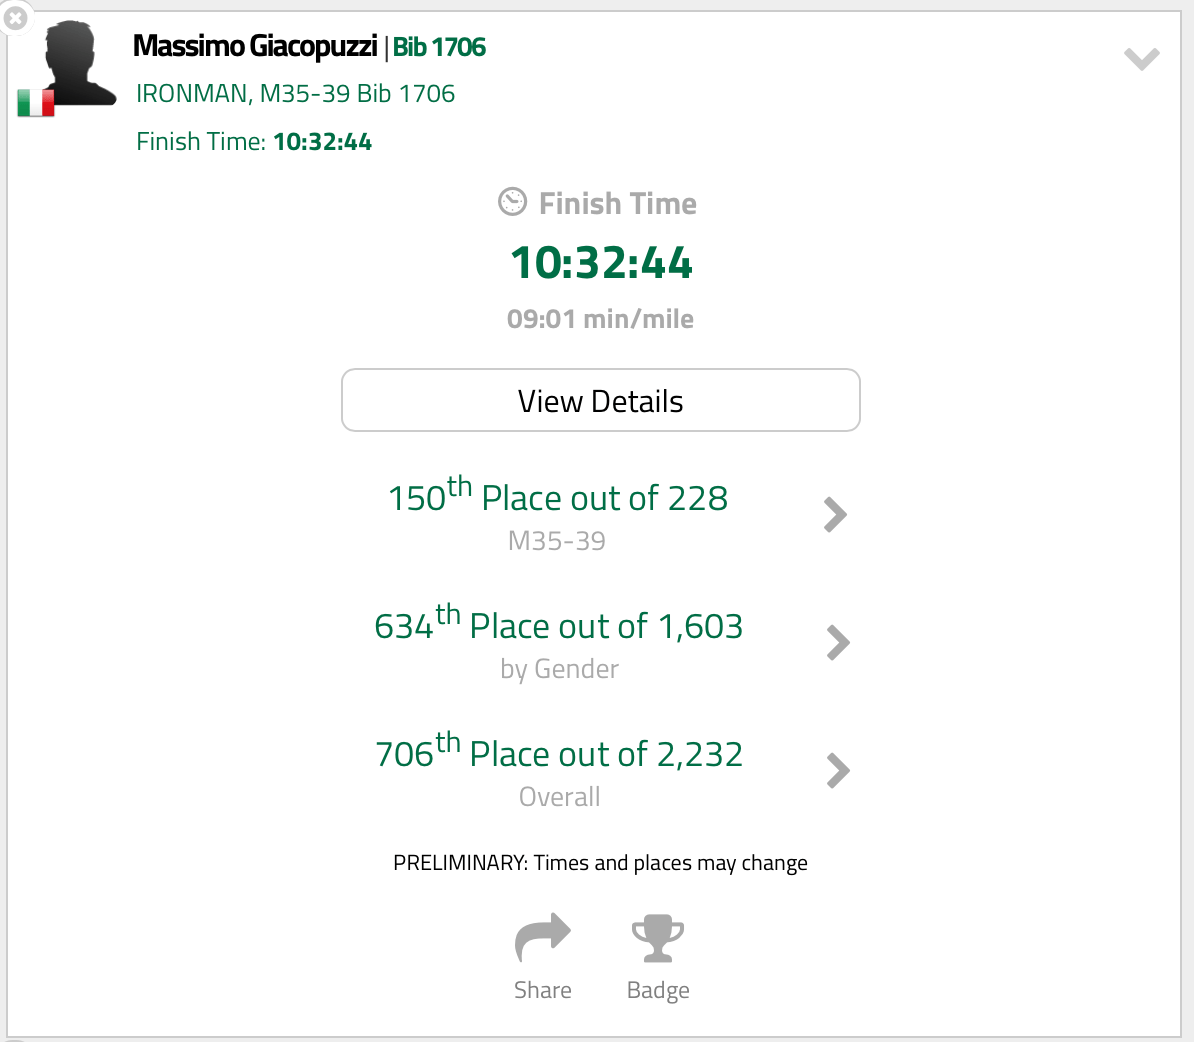1194x1042 pixels.
Task: Collapse the card using top-right chevron
Action: coord(1141,59)
